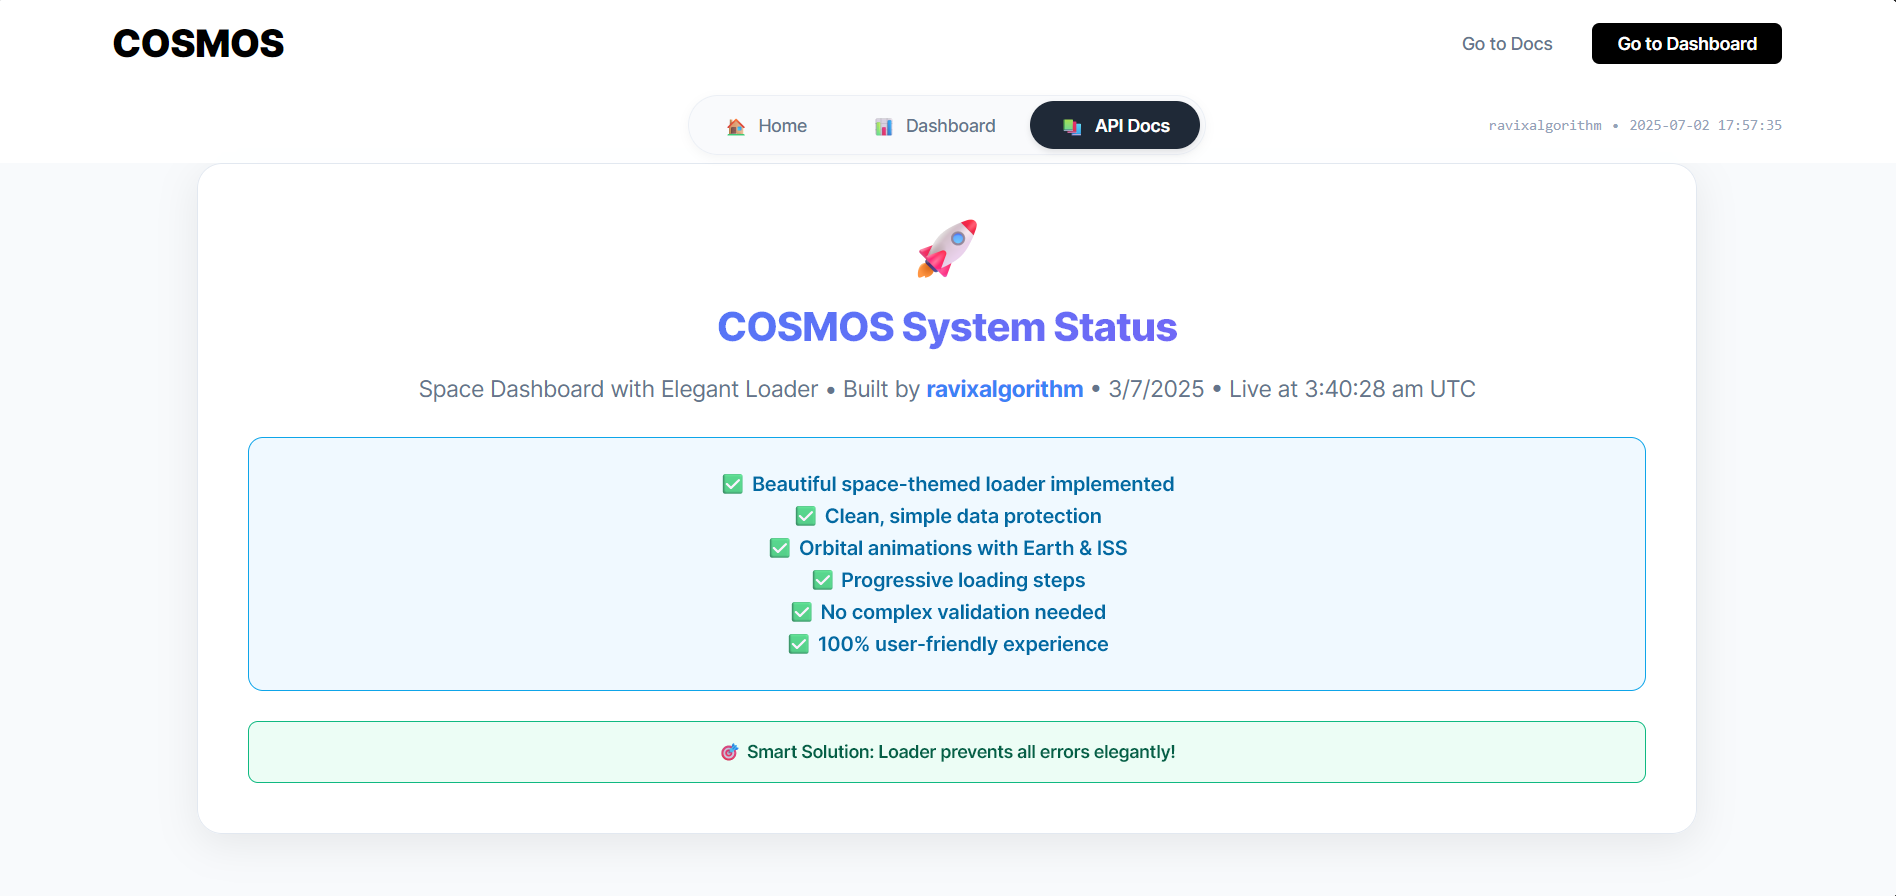Screen dimensions: 1896x896
Task: Click the ravixalgorithm timestamp text in header
Action: click(1634, 126)
